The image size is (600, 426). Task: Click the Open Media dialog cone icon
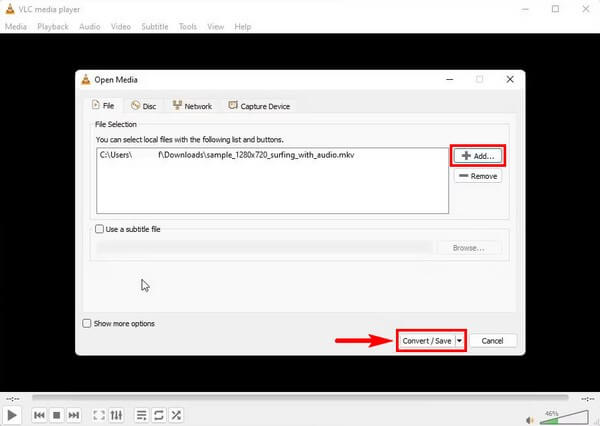coord(86,79)
